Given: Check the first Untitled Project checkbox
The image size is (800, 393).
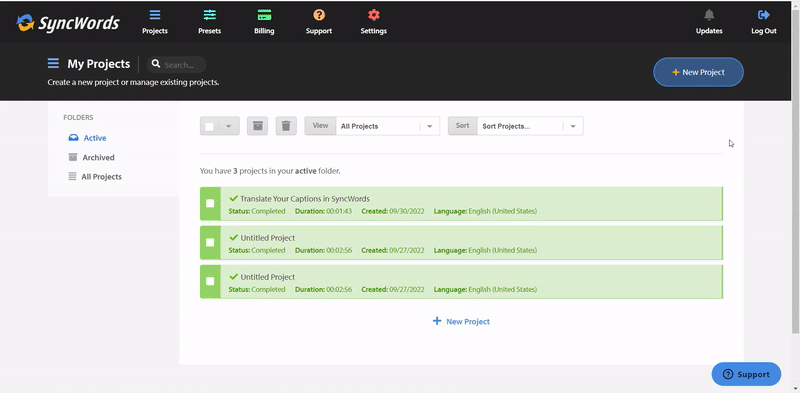Looking at the screenshot, I should [x=210, y=242].
